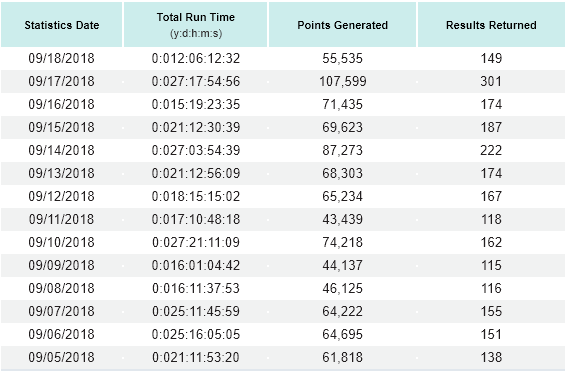The height and width of the screenshot is (376, 572).
Task: Click results value 222
Action: [x=491, y=150]
